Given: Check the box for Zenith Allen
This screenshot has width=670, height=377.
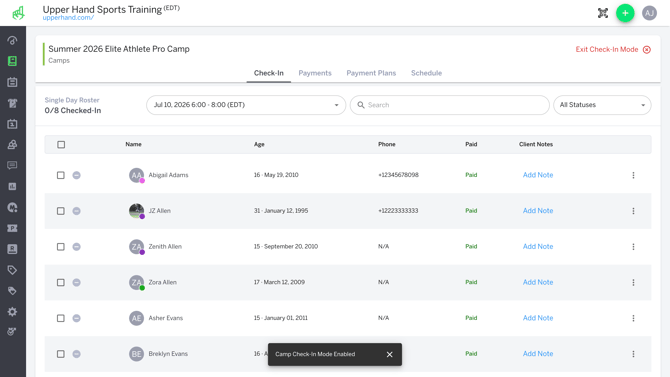Looking at the screenshot, I should (61, 247).
